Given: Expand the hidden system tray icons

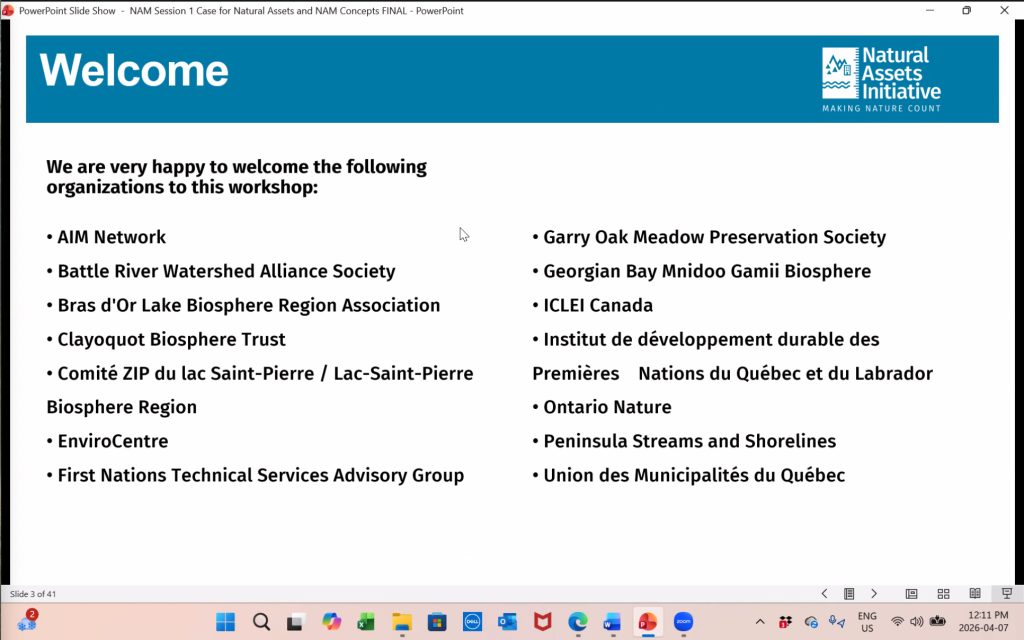Looking at the screenshot, I should [x=760, y=622].
